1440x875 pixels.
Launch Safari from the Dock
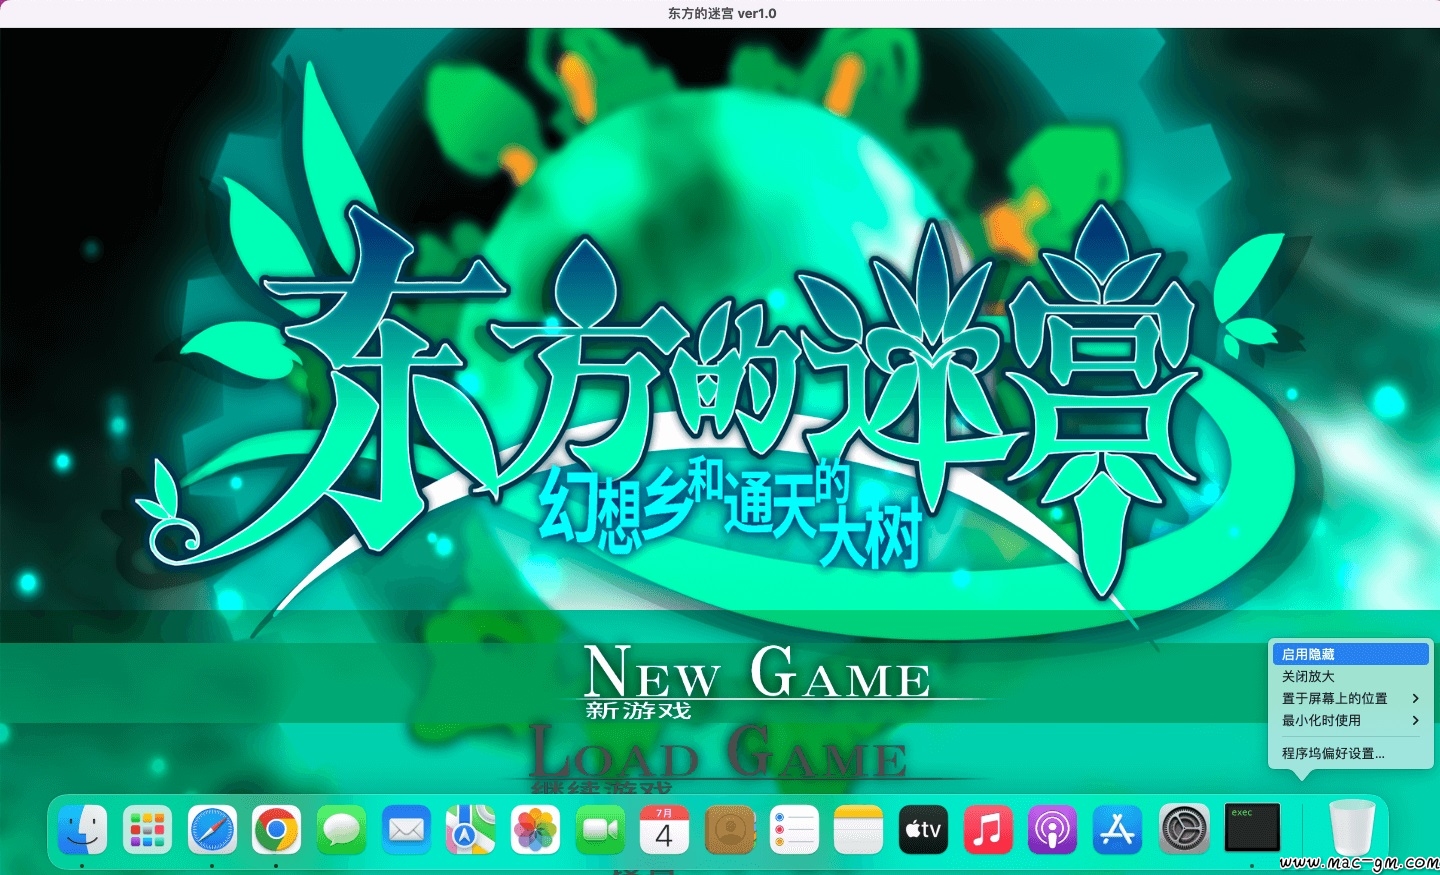point(212,829)
